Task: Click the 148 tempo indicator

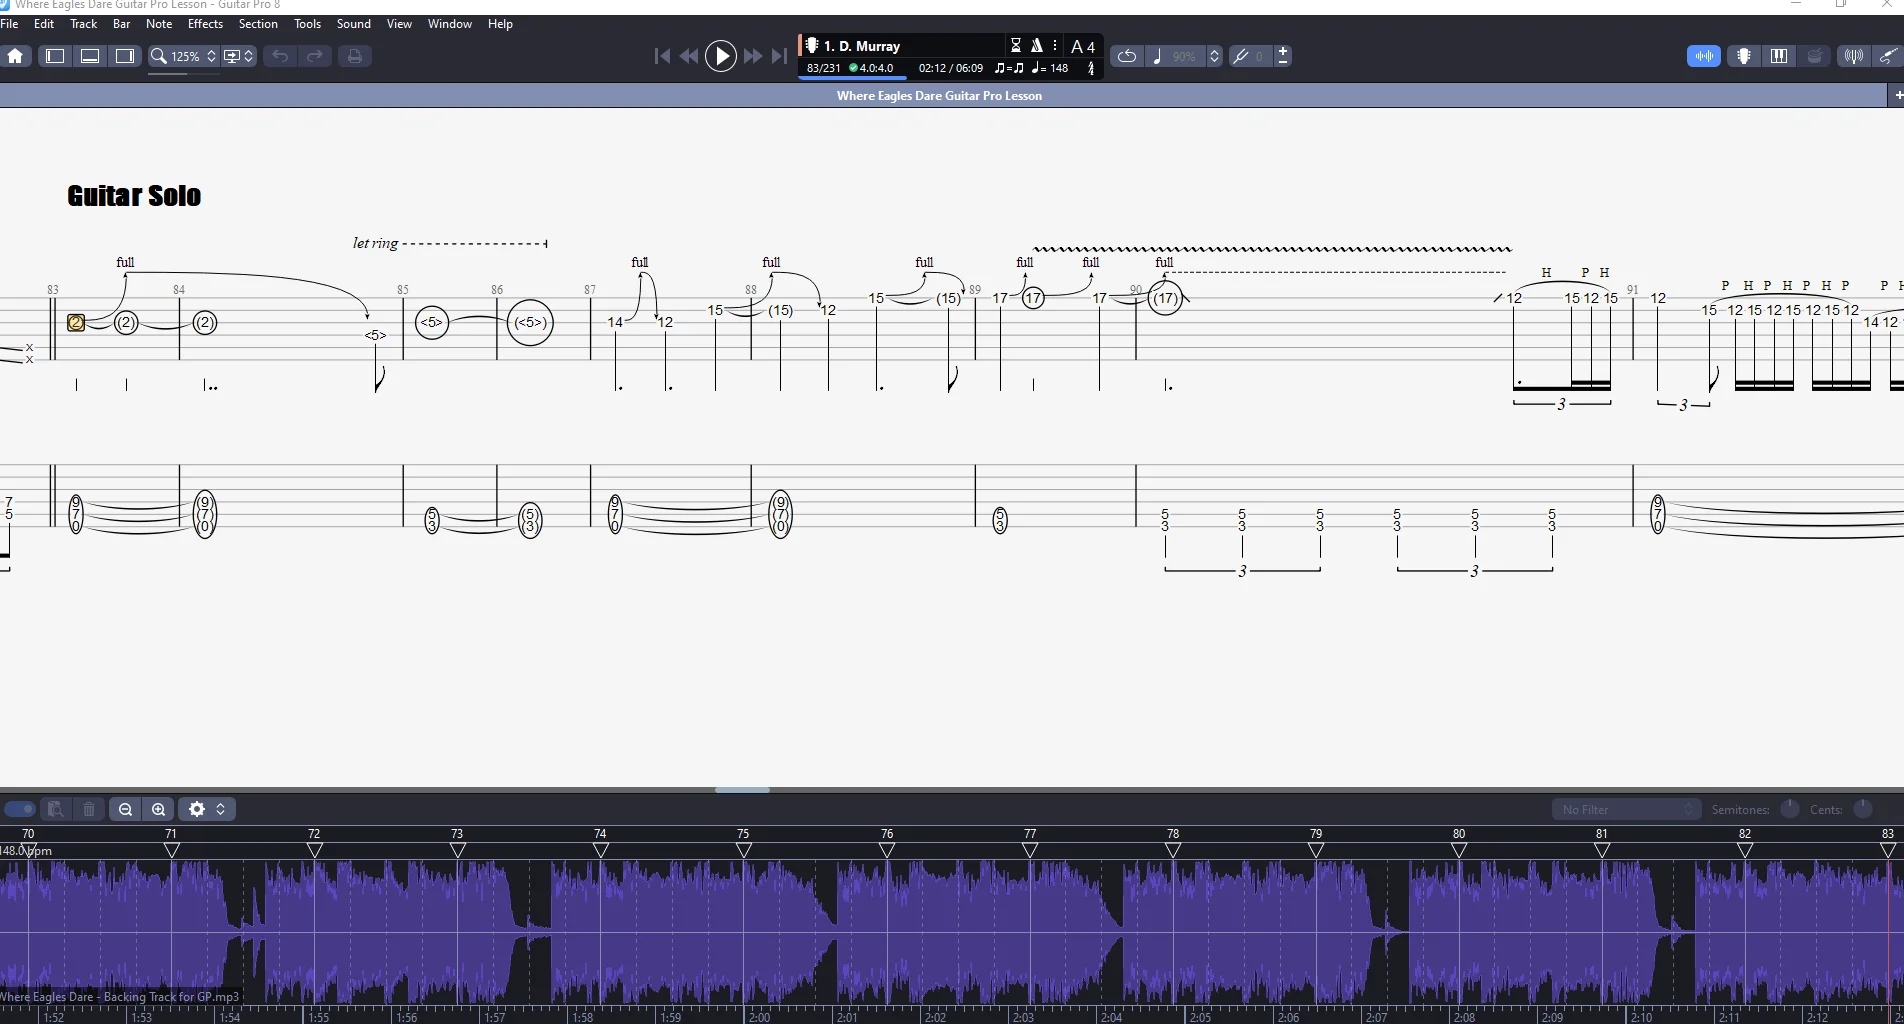Action: 1050,68
